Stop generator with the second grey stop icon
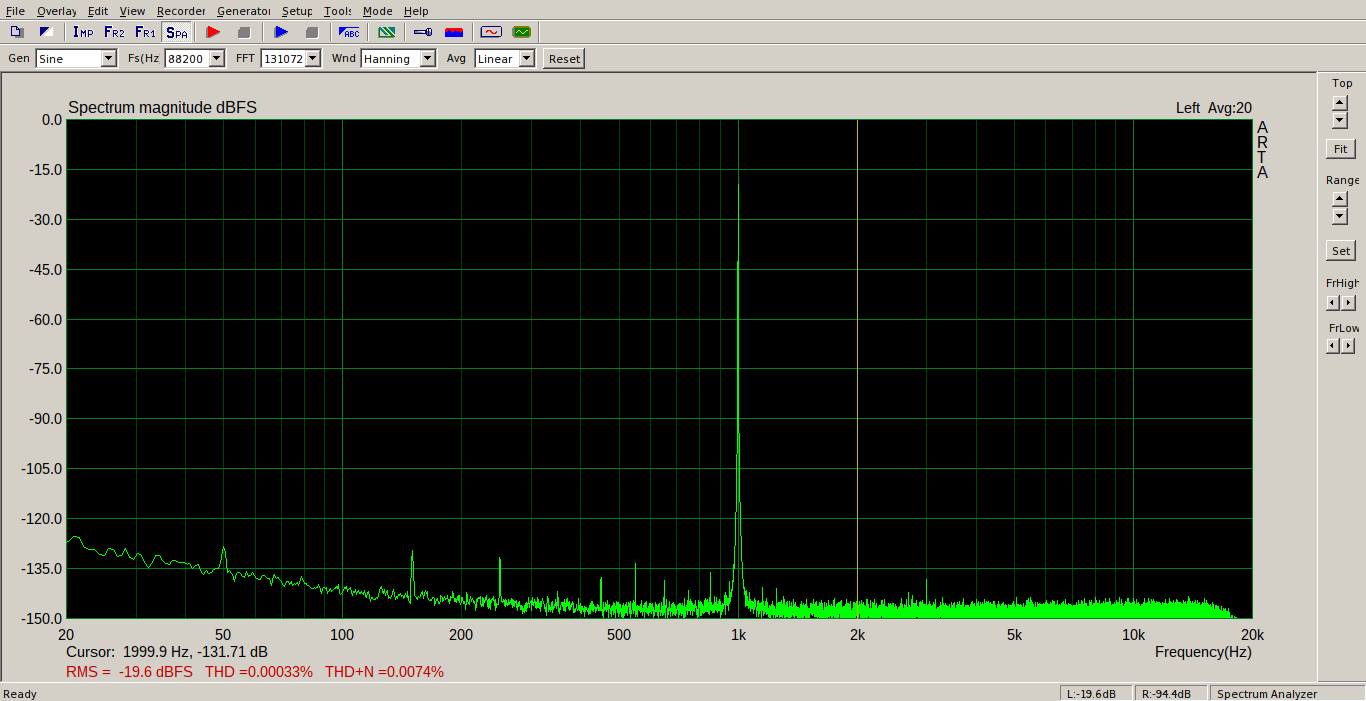Image resolution: width=1366 pixels, height=701 pixels. point(312,32)
